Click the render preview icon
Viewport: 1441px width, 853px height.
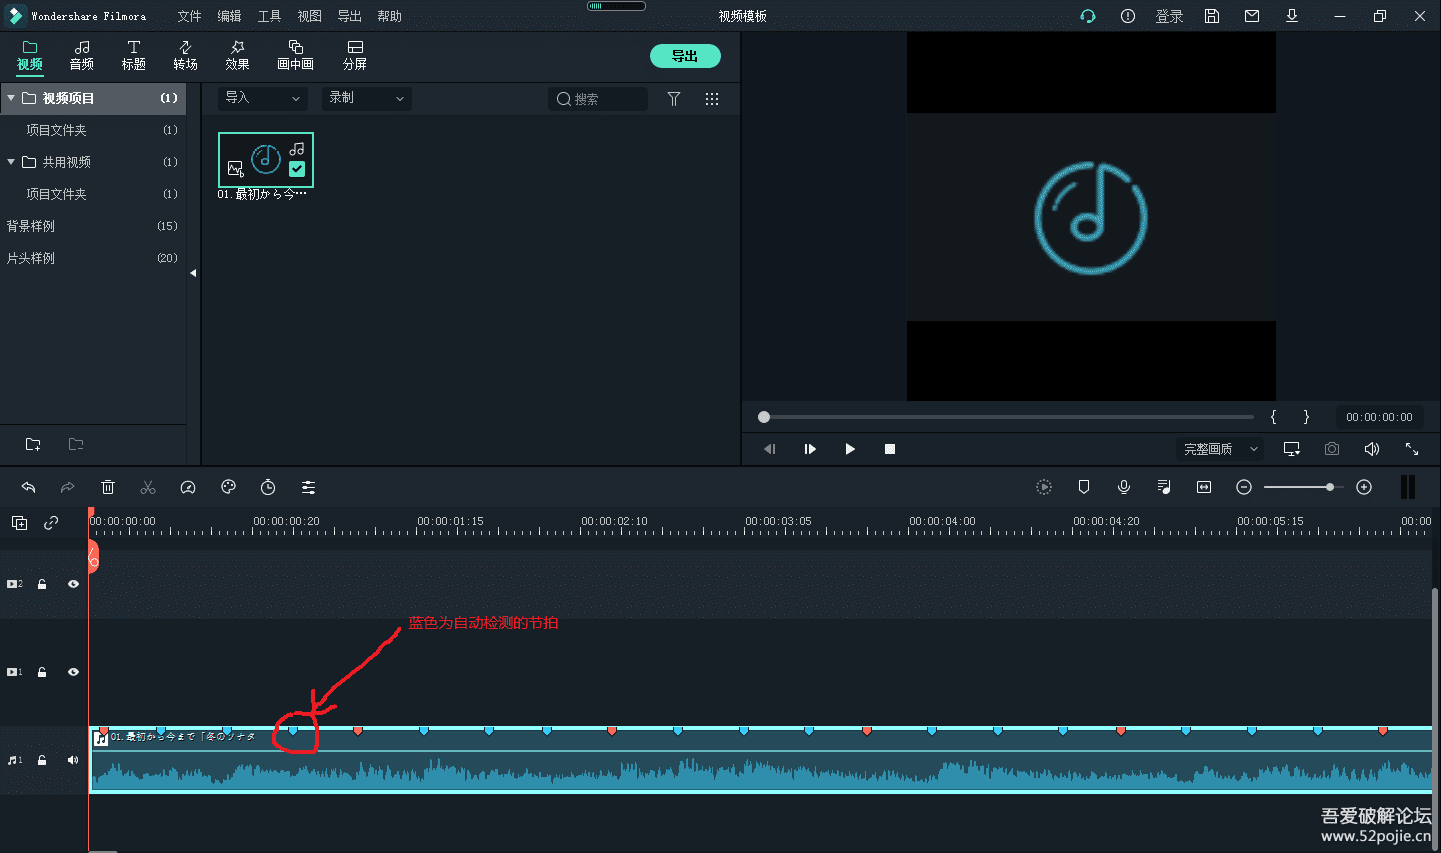tap(1044, 487)
